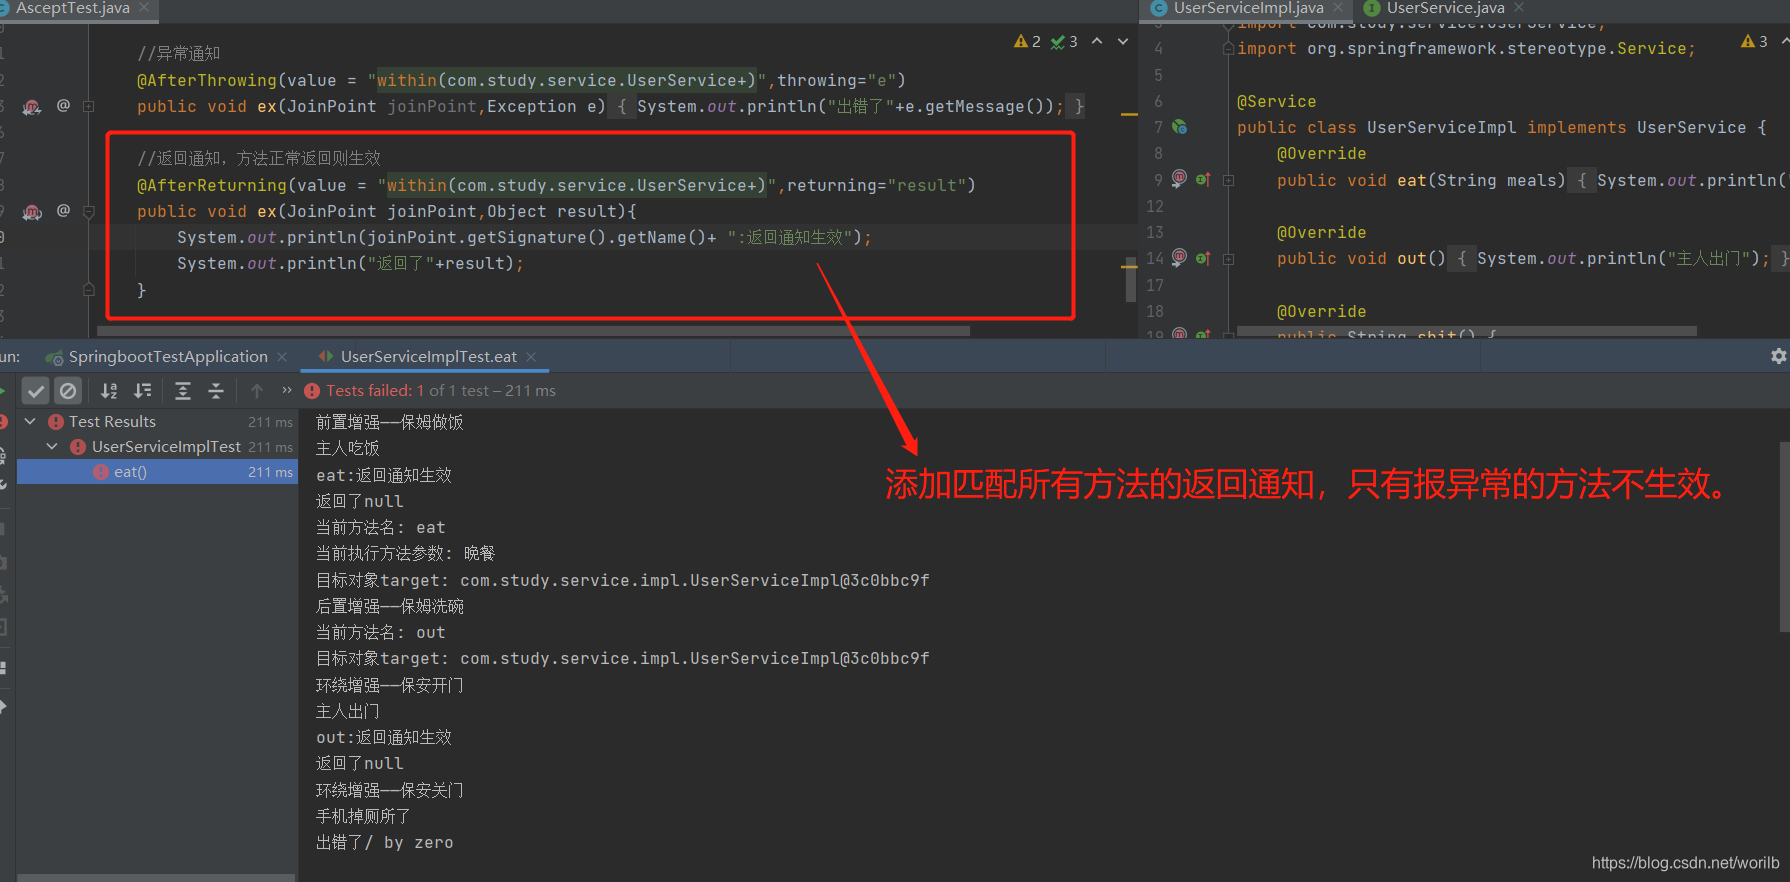This screenshot has height=882, width=1790.
Task: Switch to SpringbootTestApplication run tab
Action: pos(167,357)
